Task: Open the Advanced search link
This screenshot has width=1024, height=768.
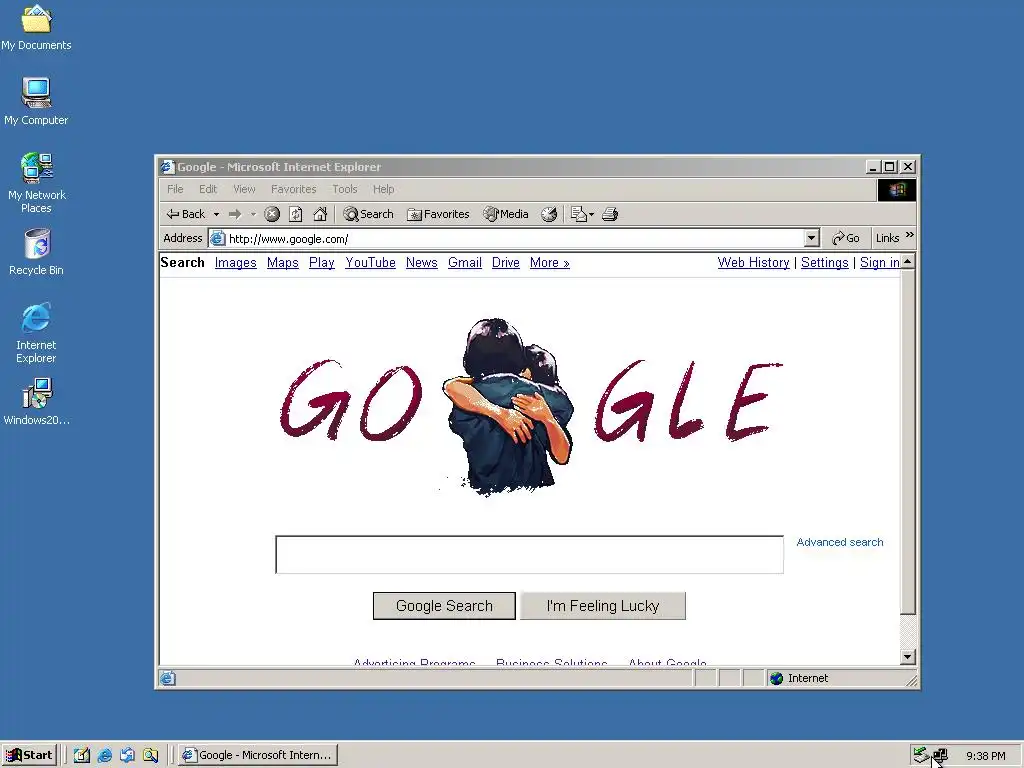Action: tap(840, 542)
